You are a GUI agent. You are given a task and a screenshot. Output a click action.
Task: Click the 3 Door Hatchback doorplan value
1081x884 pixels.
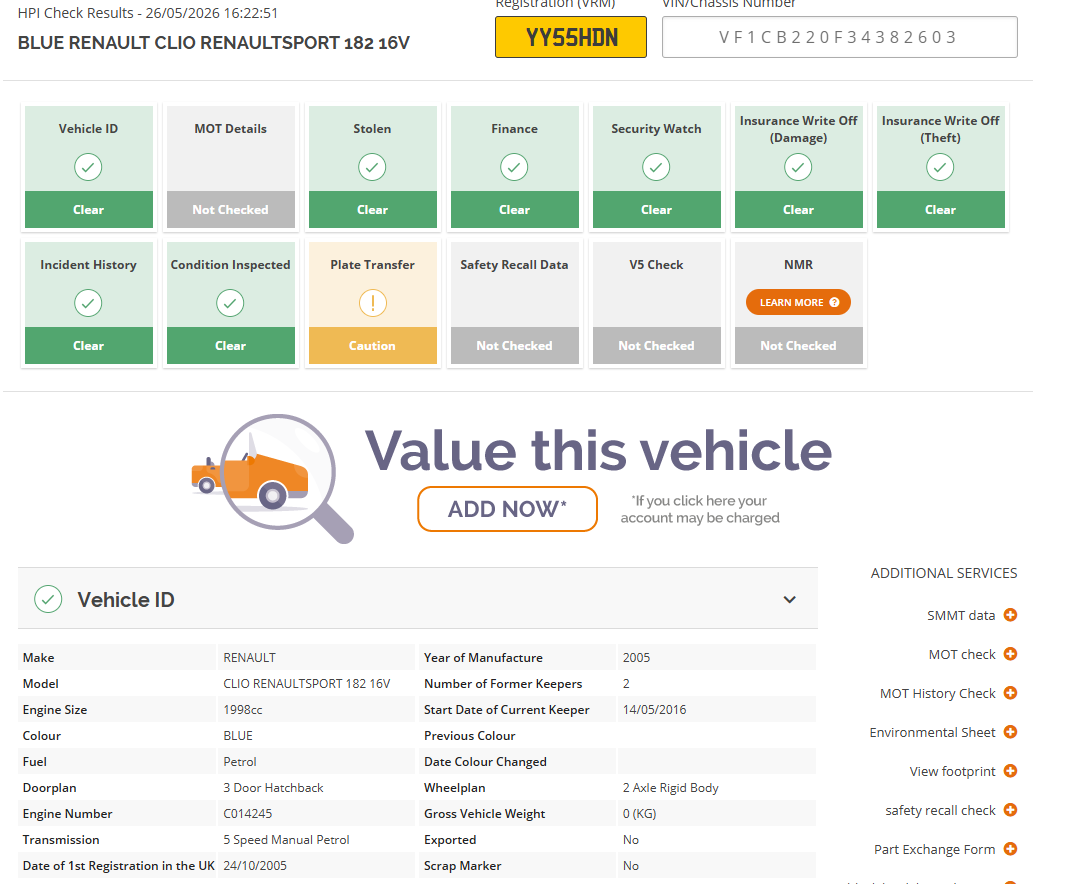click(273, 788)
